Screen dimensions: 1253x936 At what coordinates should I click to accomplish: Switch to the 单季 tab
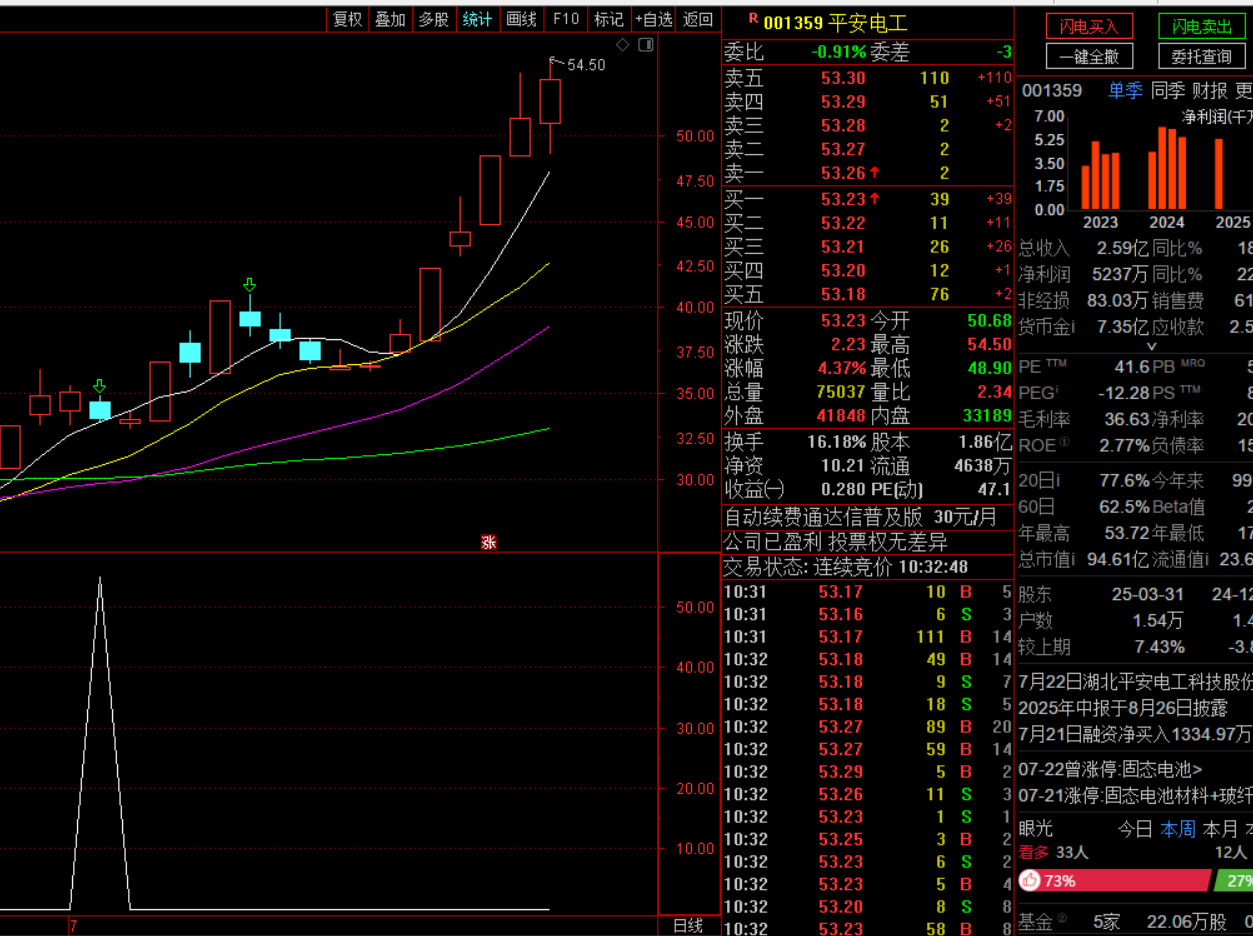click(x=1124, y=90)
